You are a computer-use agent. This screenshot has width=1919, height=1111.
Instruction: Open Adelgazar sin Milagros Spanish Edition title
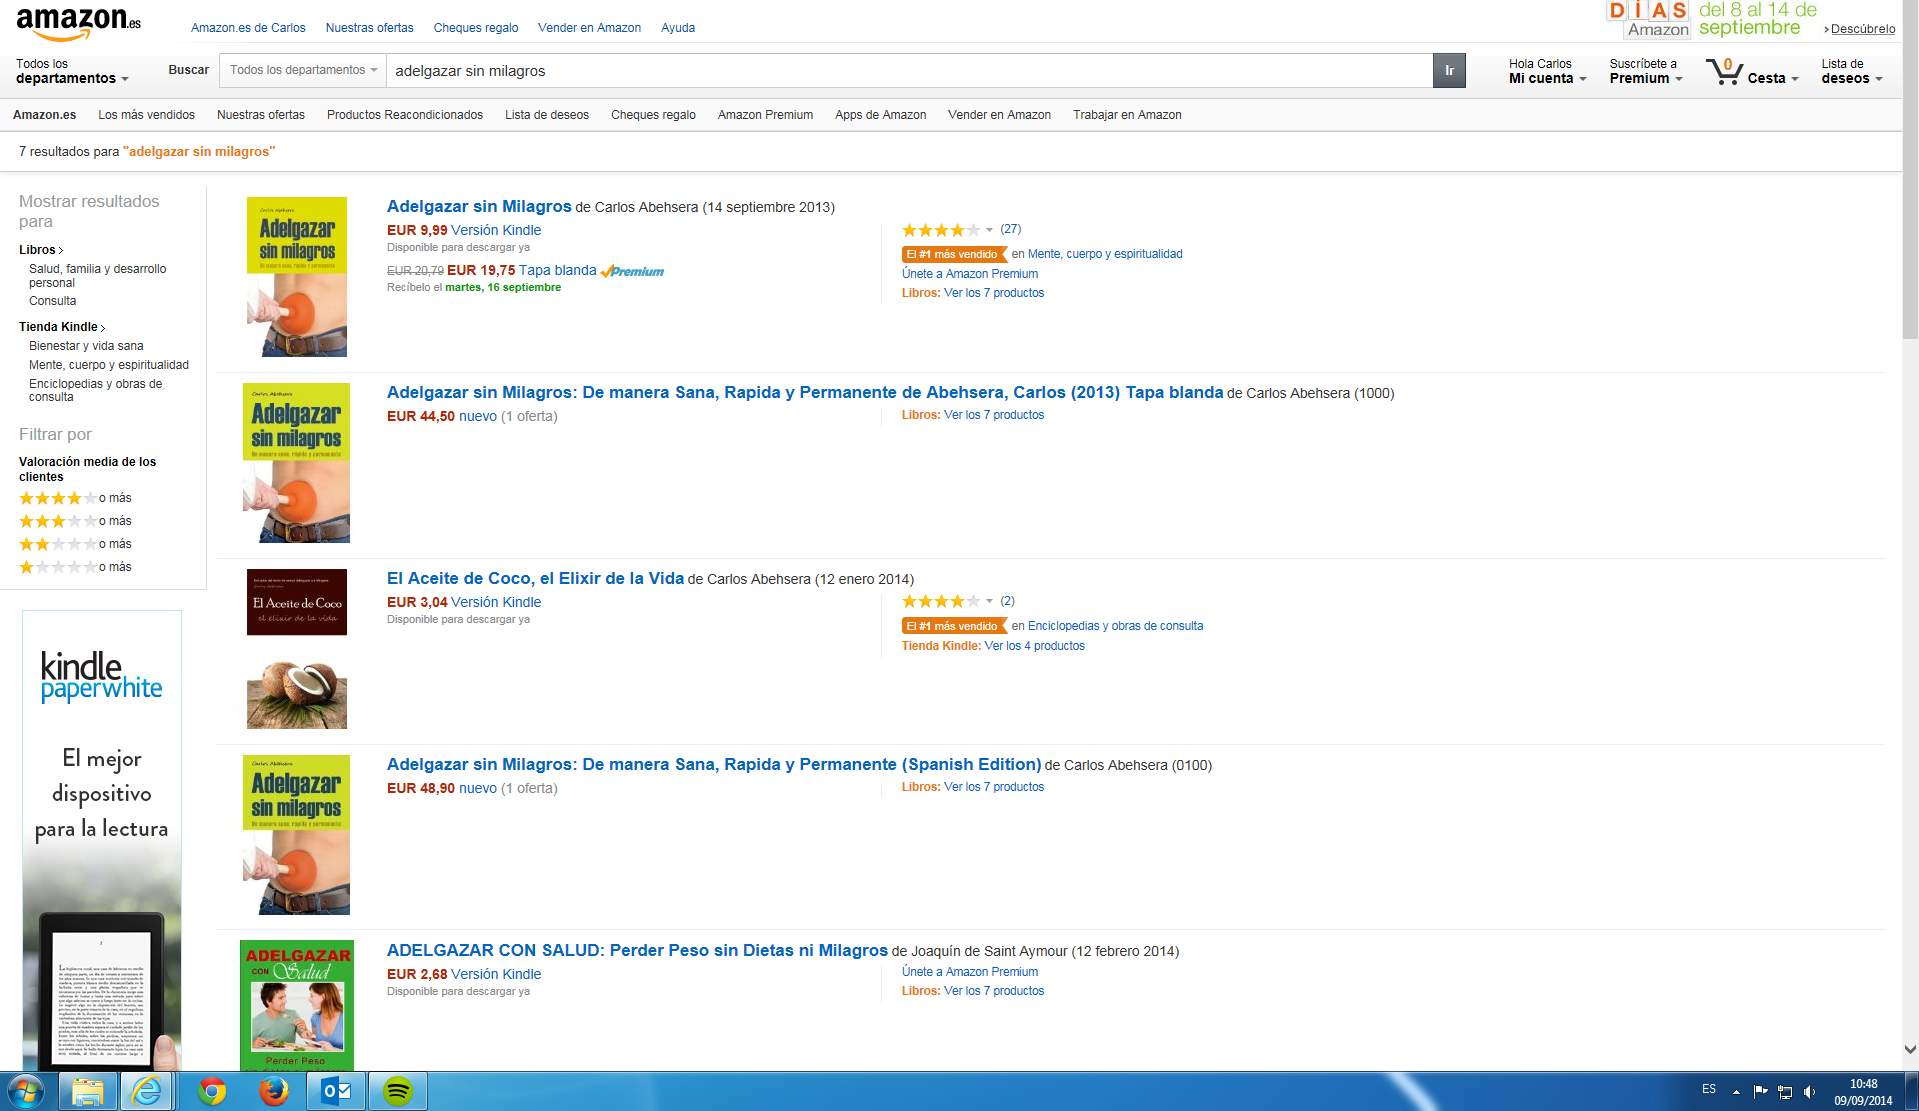point(714,764)
